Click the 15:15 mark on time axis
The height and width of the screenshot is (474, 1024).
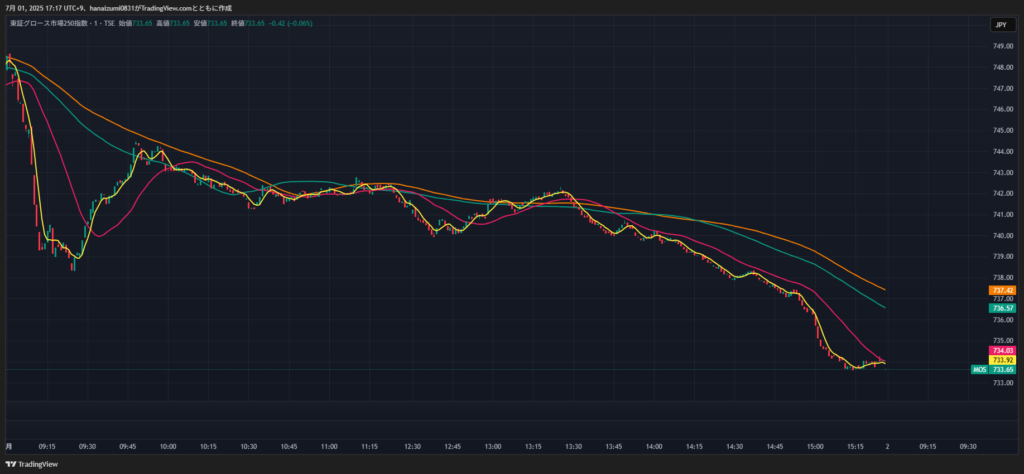tap(856, 447)
